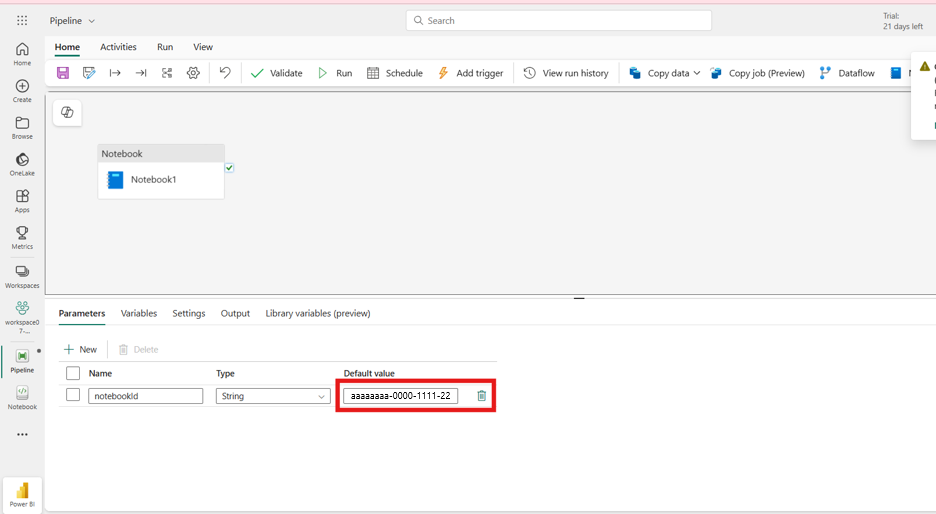Click the Notebook activity header
The image size is (936, 514).
161,153
